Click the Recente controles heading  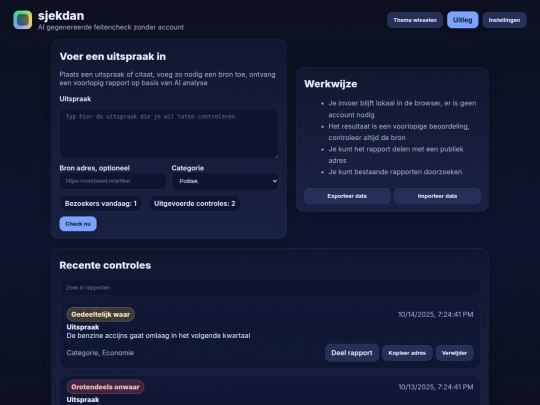click(x=105, y=265)
